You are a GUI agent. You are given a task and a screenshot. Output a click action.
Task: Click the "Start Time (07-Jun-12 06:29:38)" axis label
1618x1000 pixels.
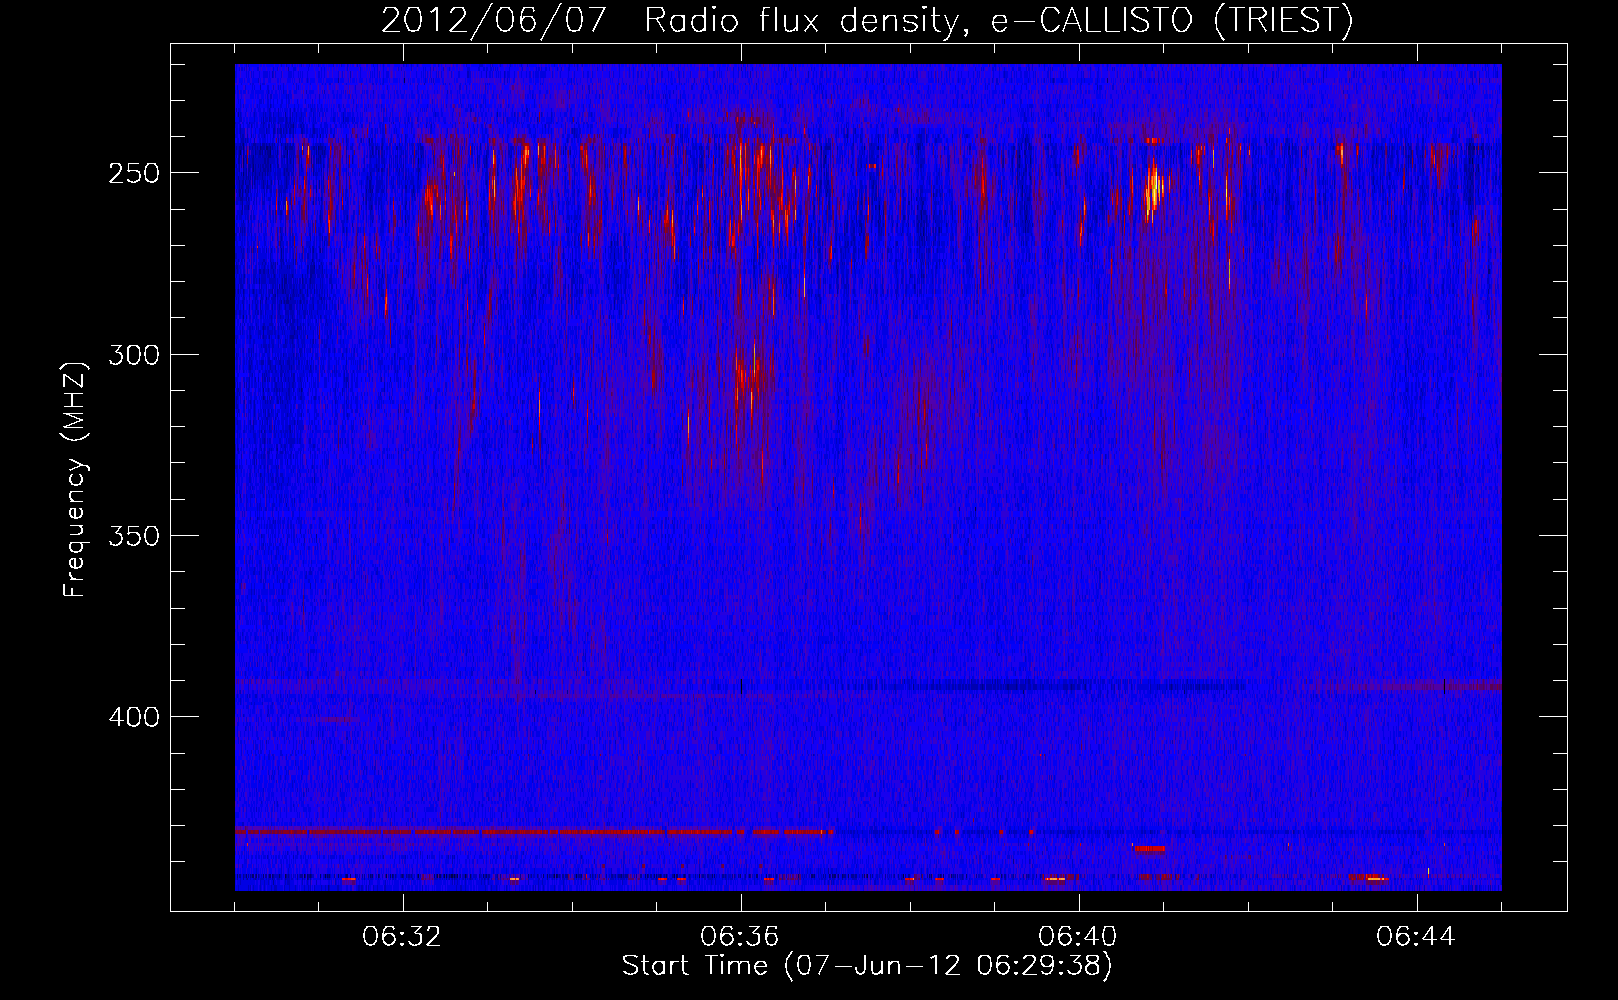[867, 966]
